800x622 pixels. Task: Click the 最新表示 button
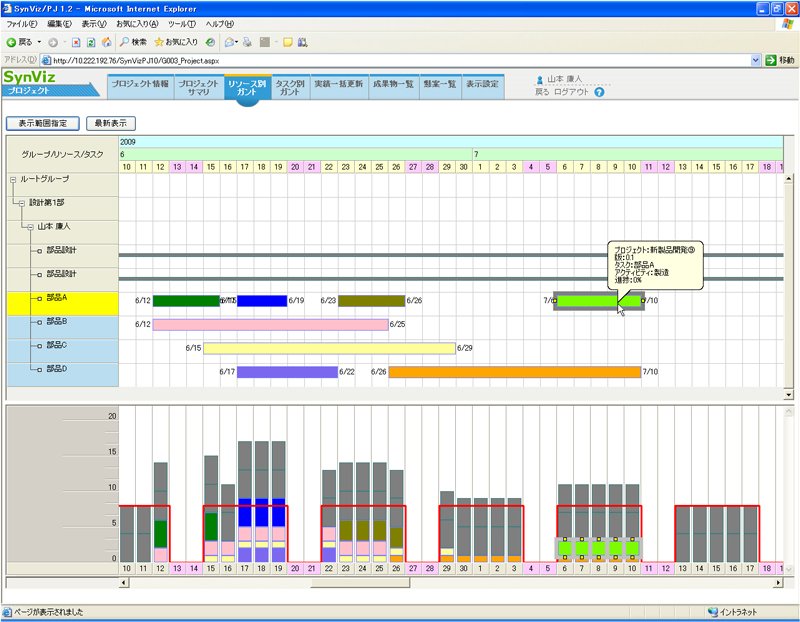(111, 123)
